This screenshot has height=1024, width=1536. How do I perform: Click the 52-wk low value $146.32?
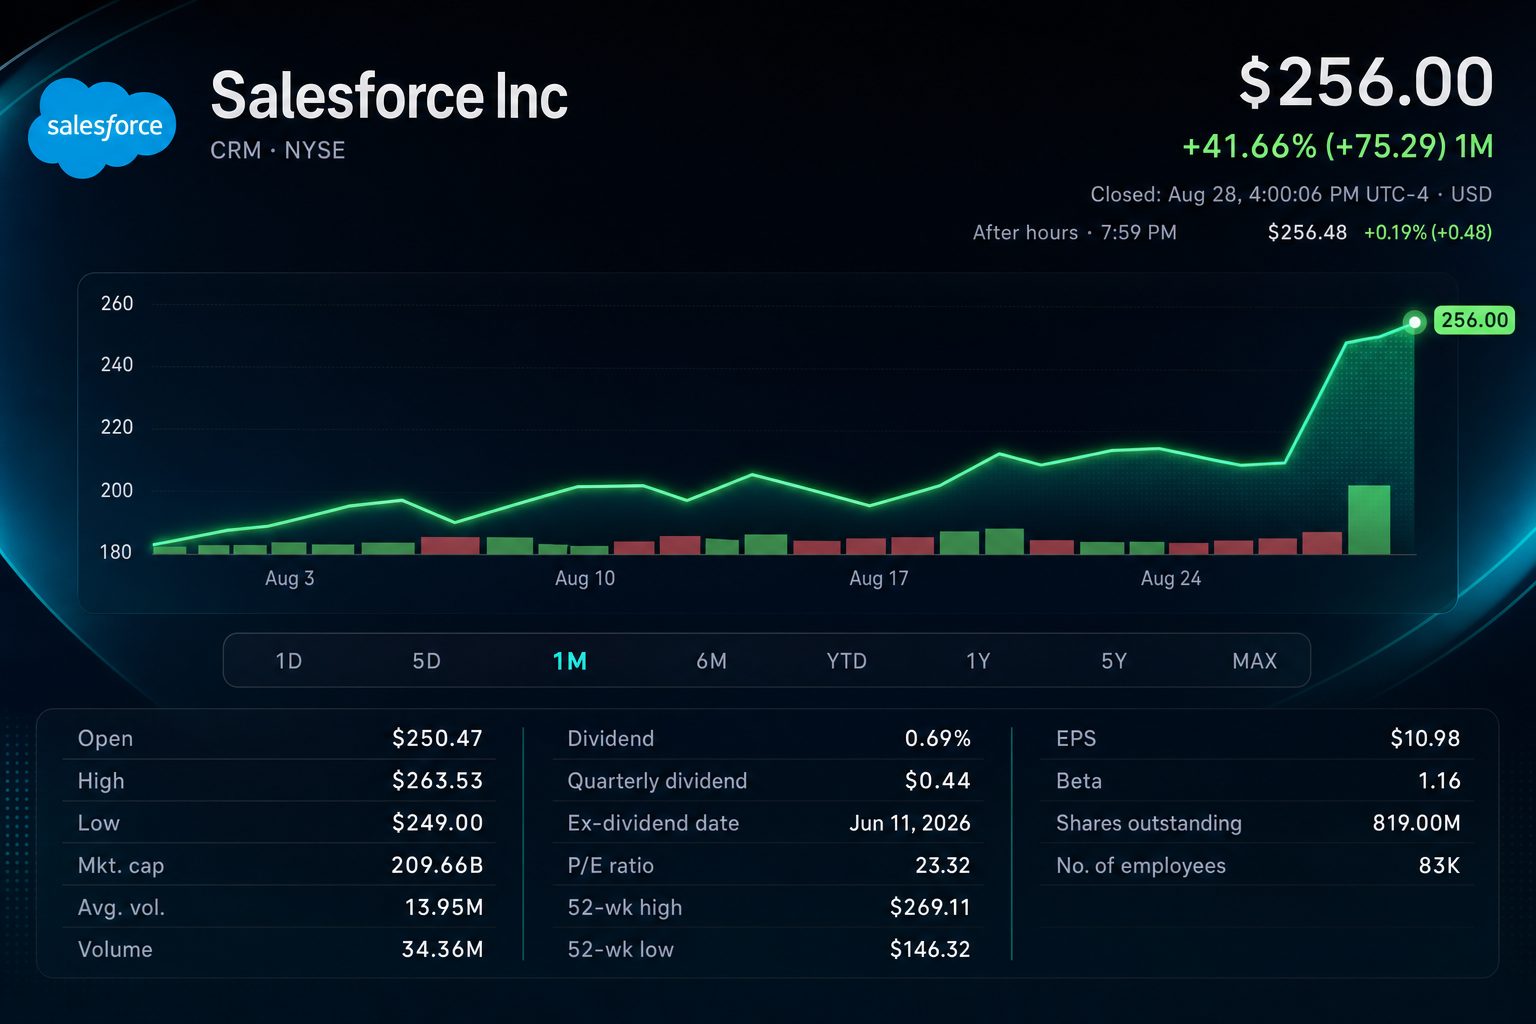[930, 949]
